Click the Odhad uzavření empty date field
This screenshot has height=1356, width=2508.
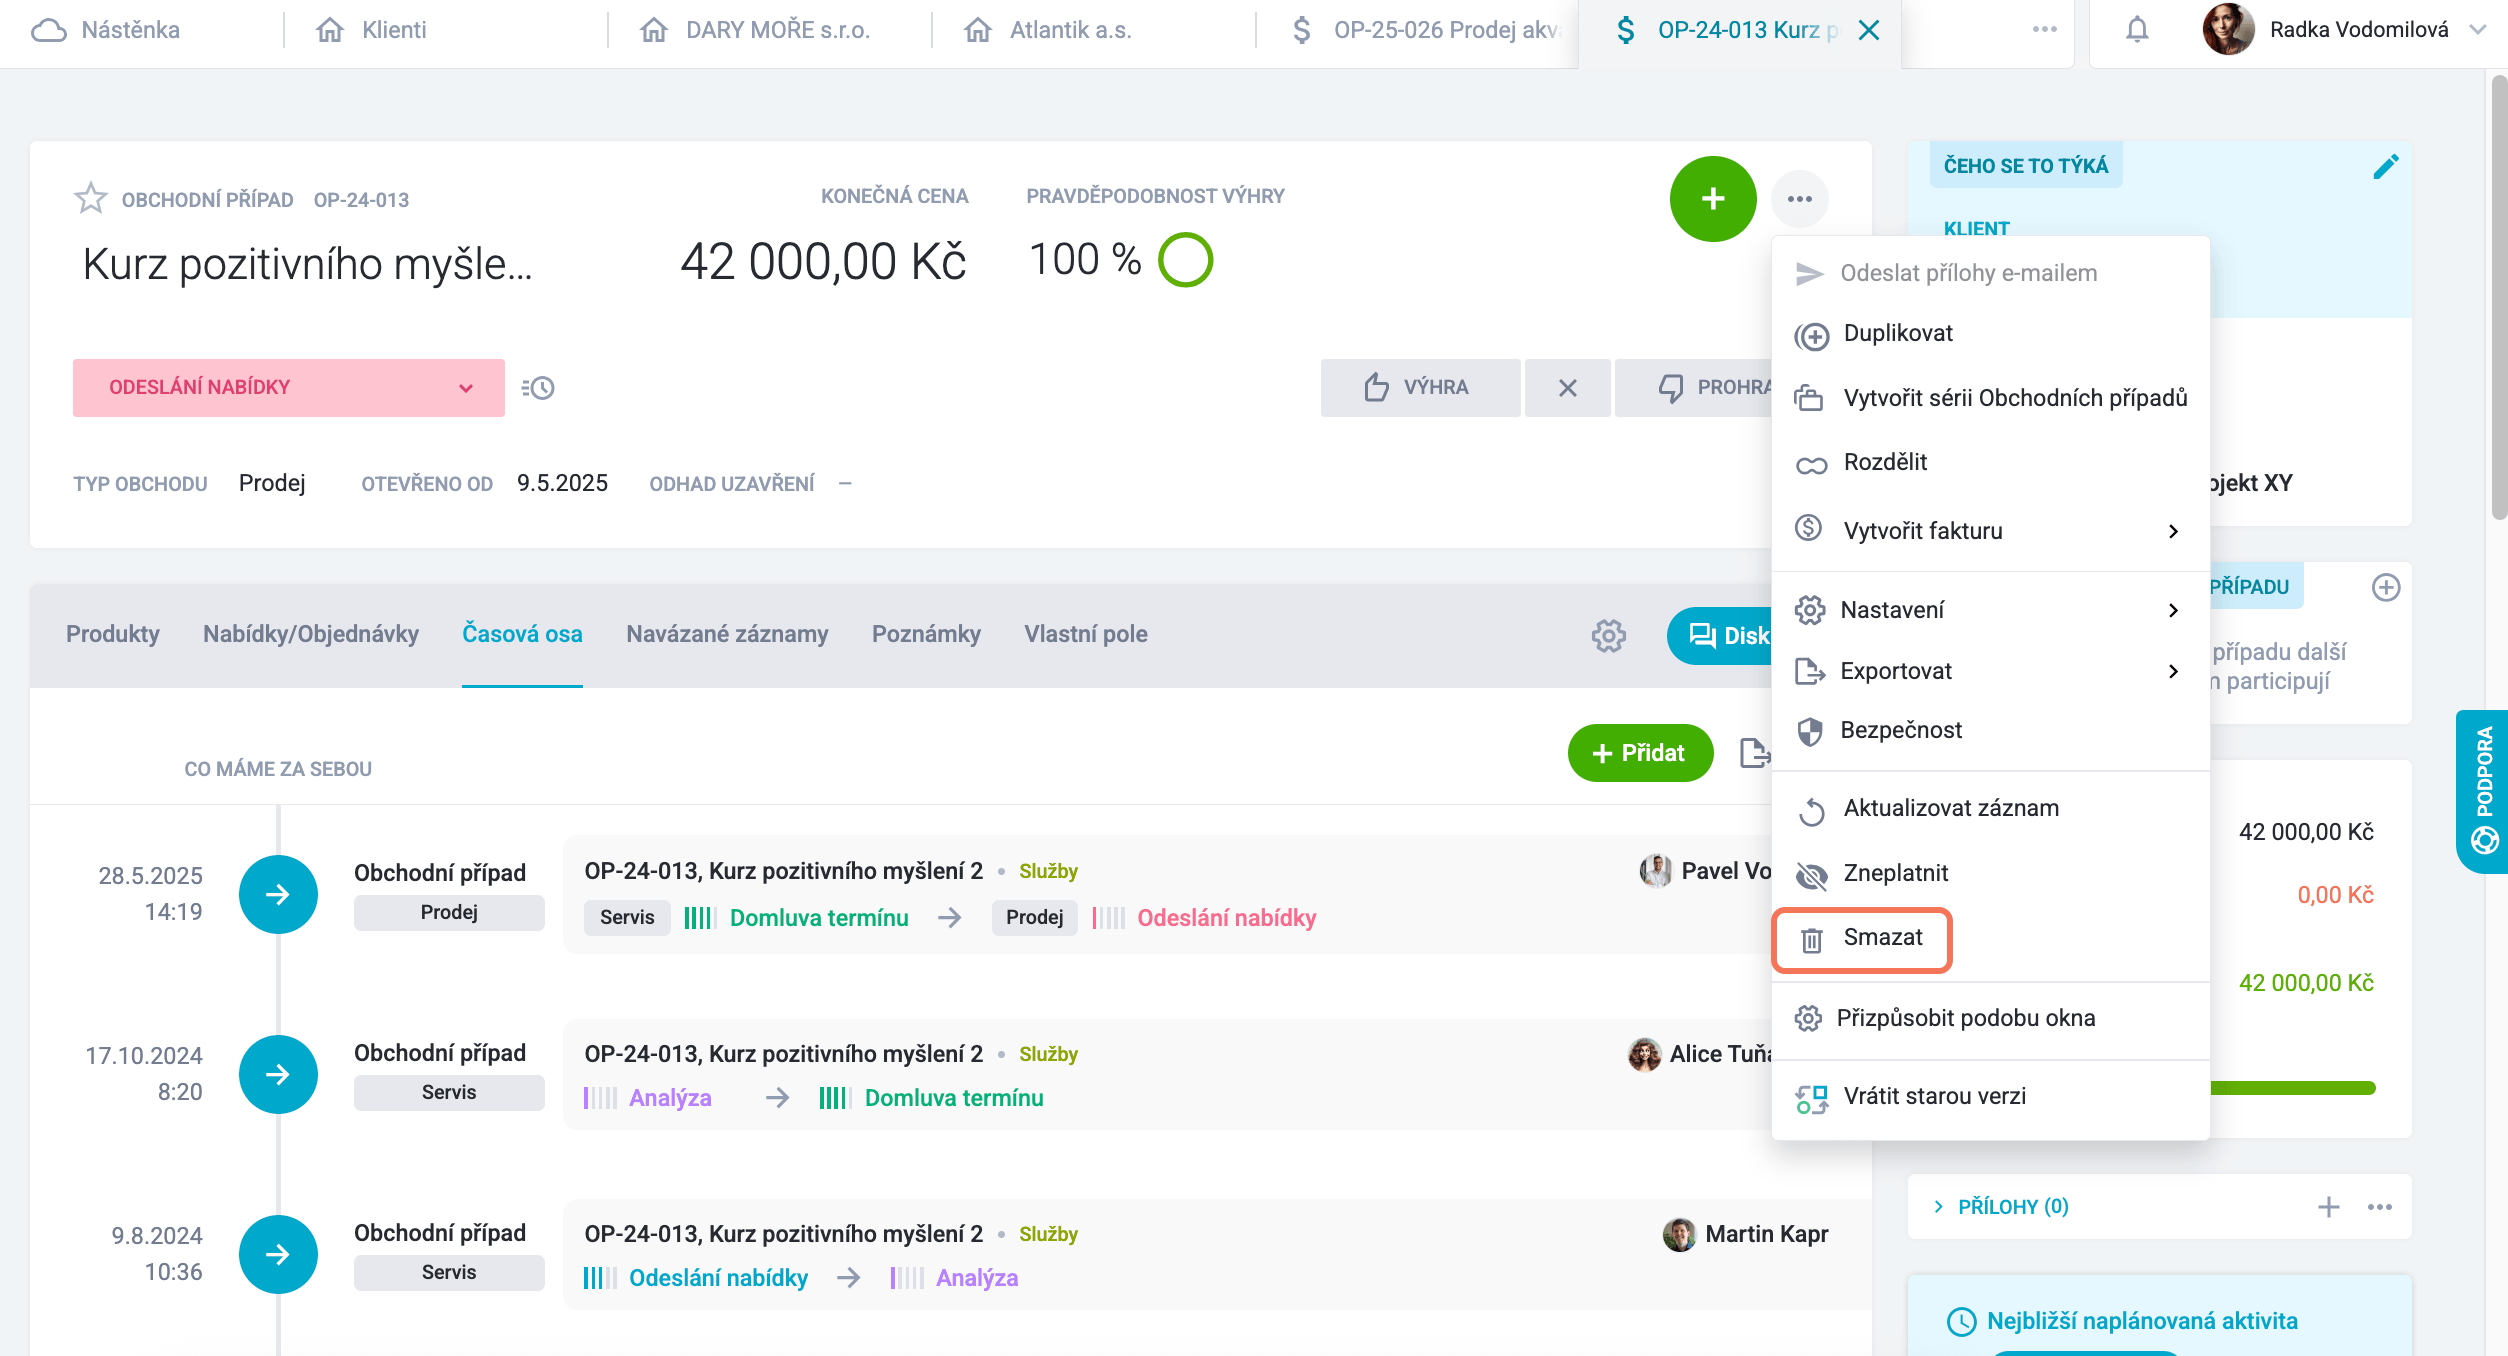[x=845, y=484]
